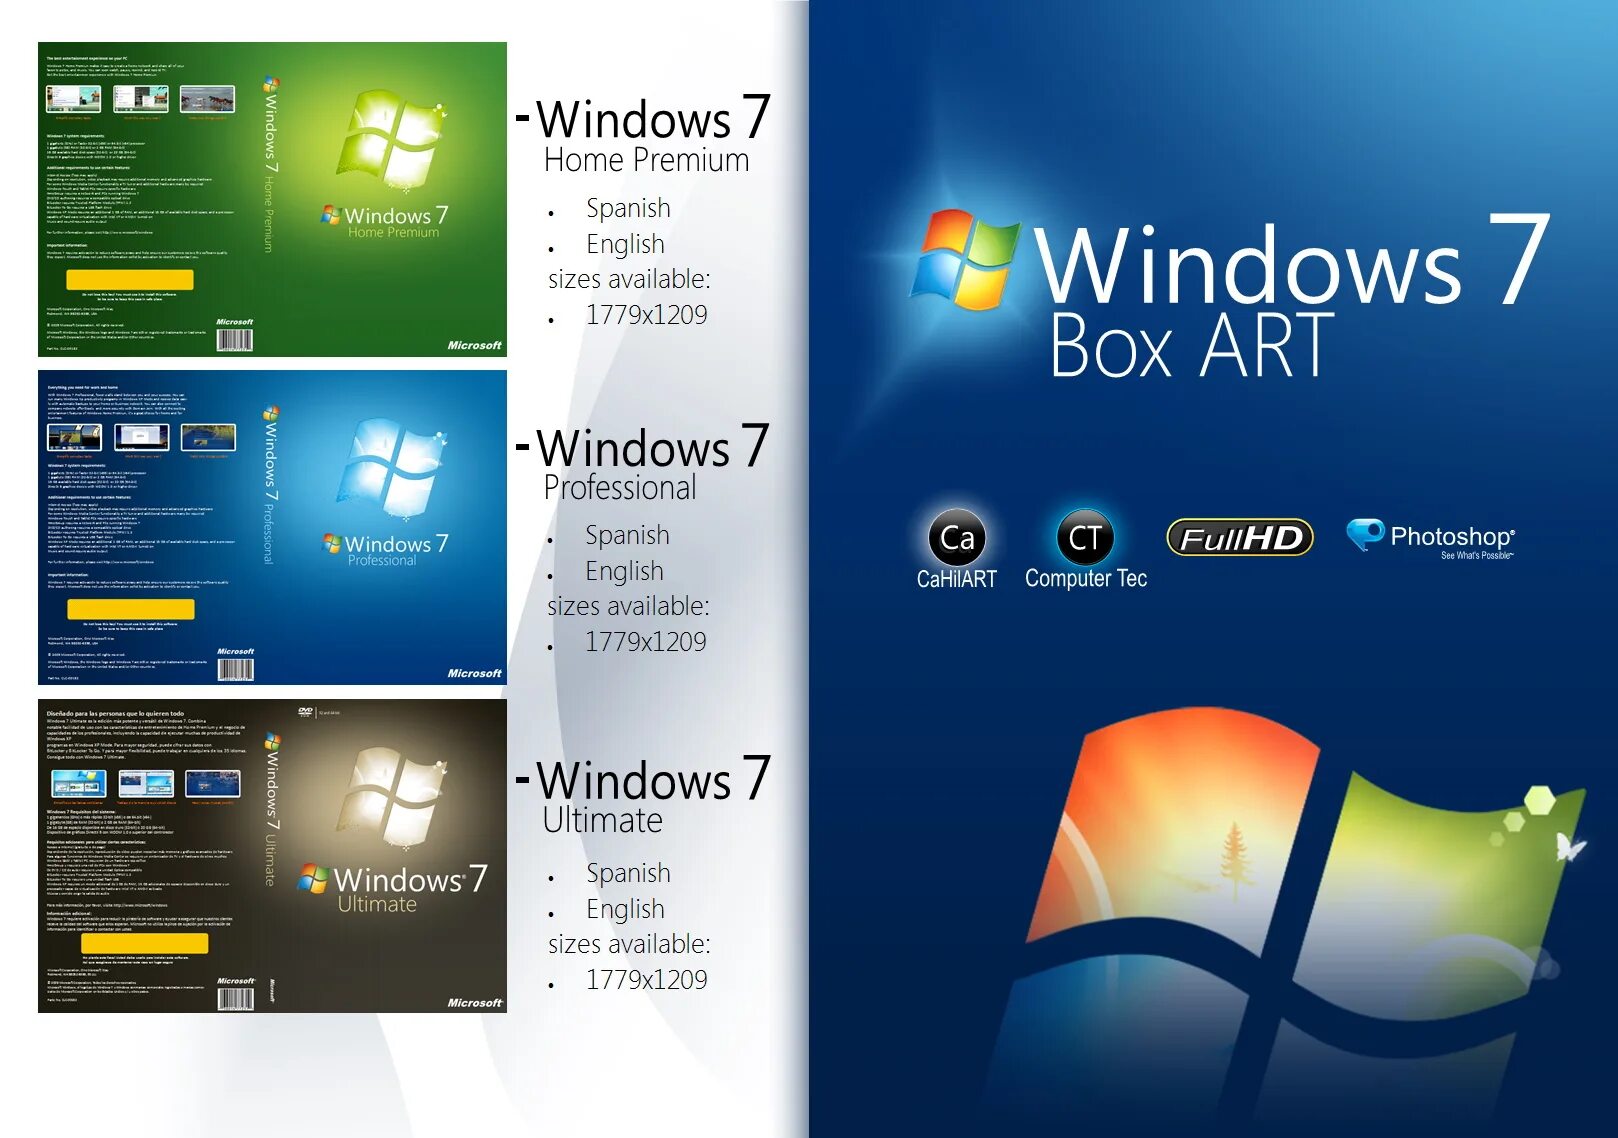This screenshot has height=1138, width=1618.
Task: Click the Windows flag beside the Box ART title
Action: [x=966, y=258]
